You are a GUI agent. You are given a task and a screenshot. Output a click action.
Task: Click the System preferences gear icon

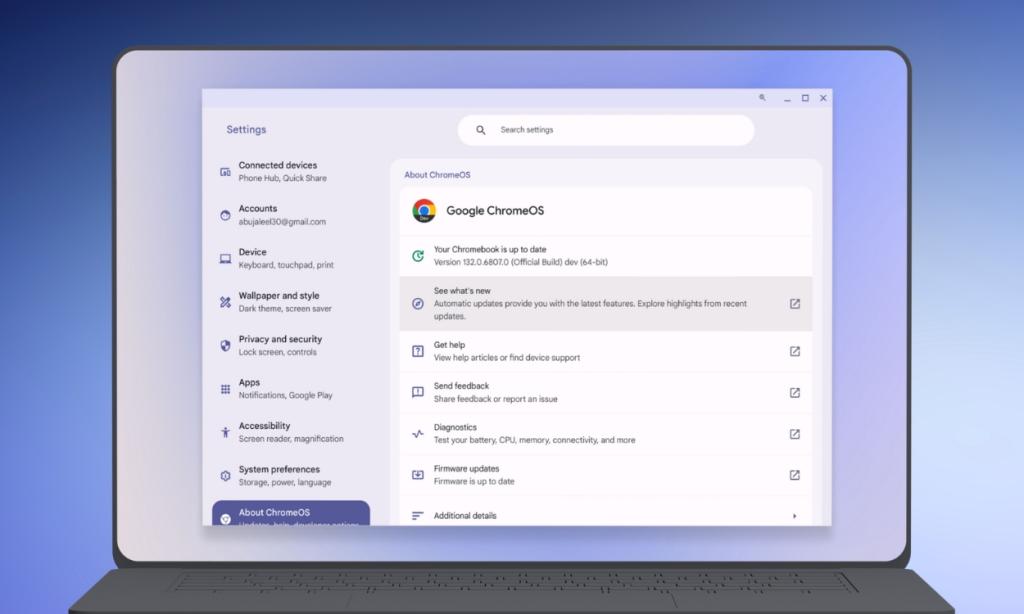(225, 474)
